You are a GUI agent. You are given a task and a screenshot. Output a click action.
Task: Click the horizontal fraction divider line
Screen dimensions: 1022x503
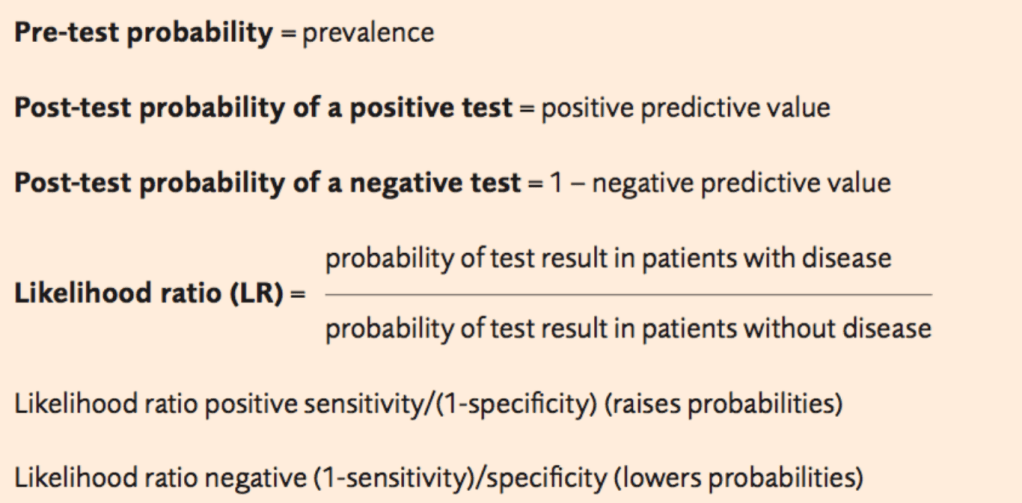(x=628, y=294)
